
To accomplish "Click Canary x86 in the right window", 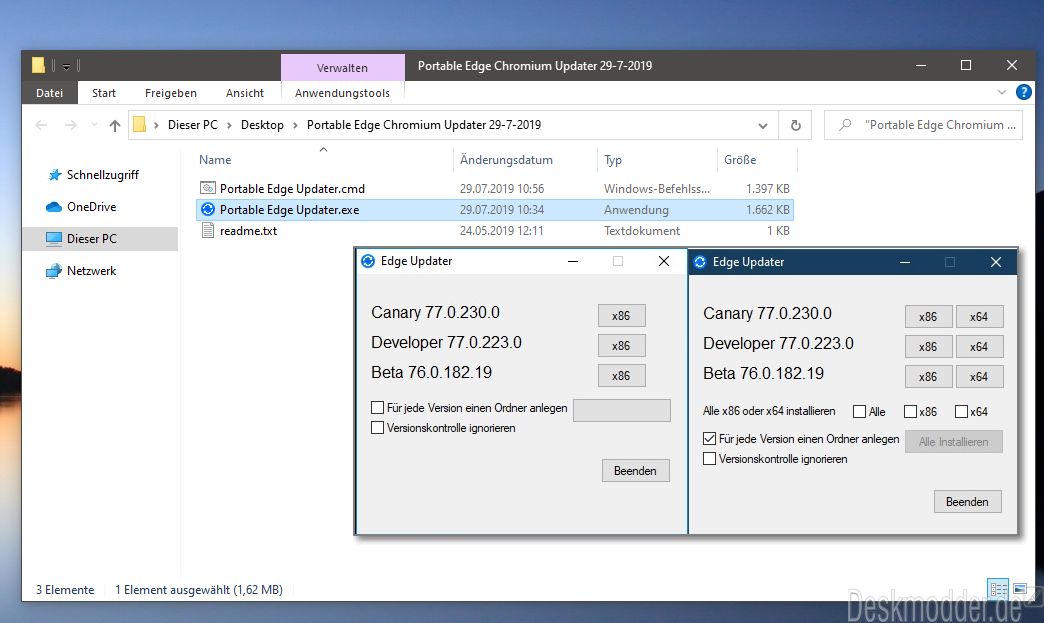I will point(928,317).
